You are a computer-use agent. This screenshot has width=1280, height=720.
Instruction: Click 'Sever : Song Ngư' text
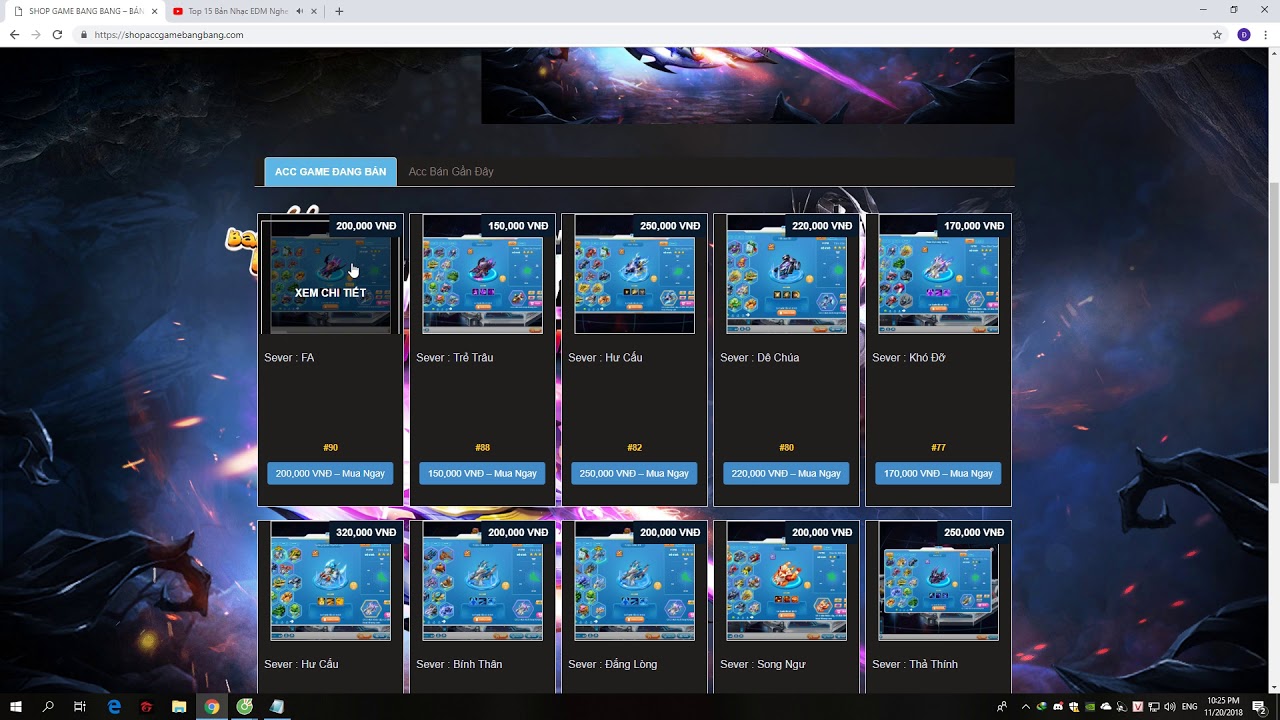tap(763, 665)
